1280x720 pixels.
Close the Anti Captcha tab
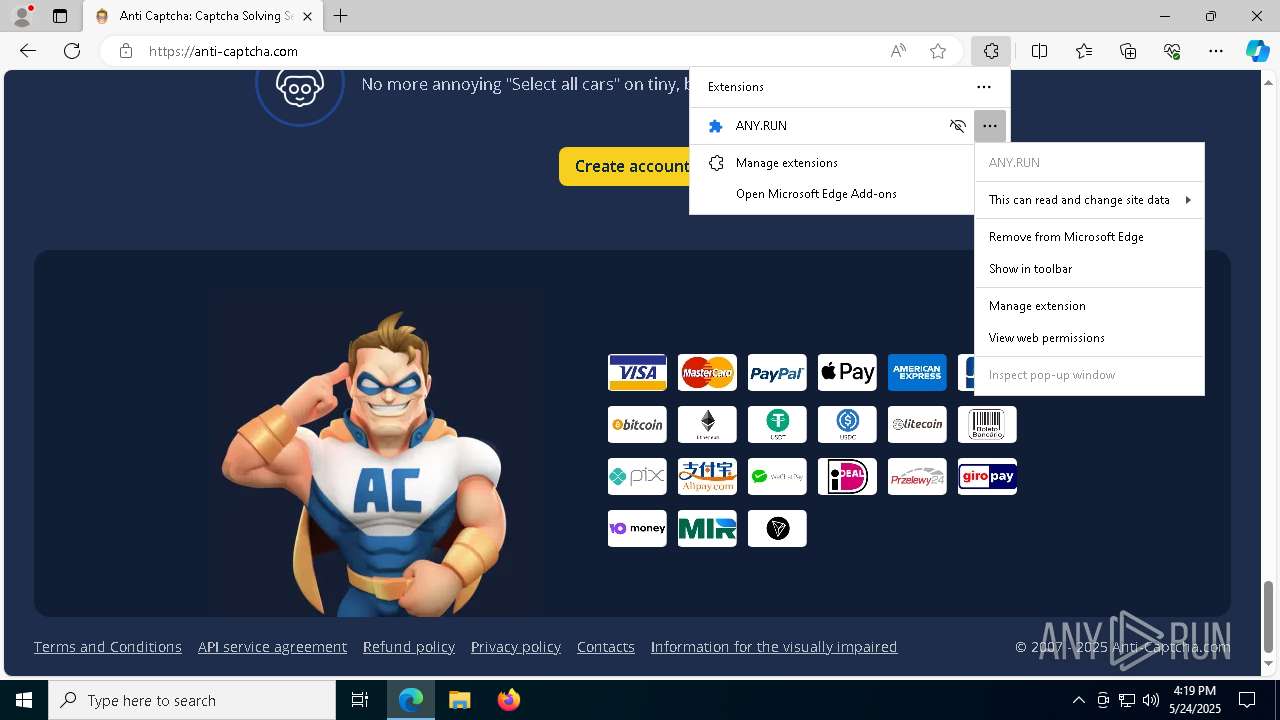tap(308, 16)
